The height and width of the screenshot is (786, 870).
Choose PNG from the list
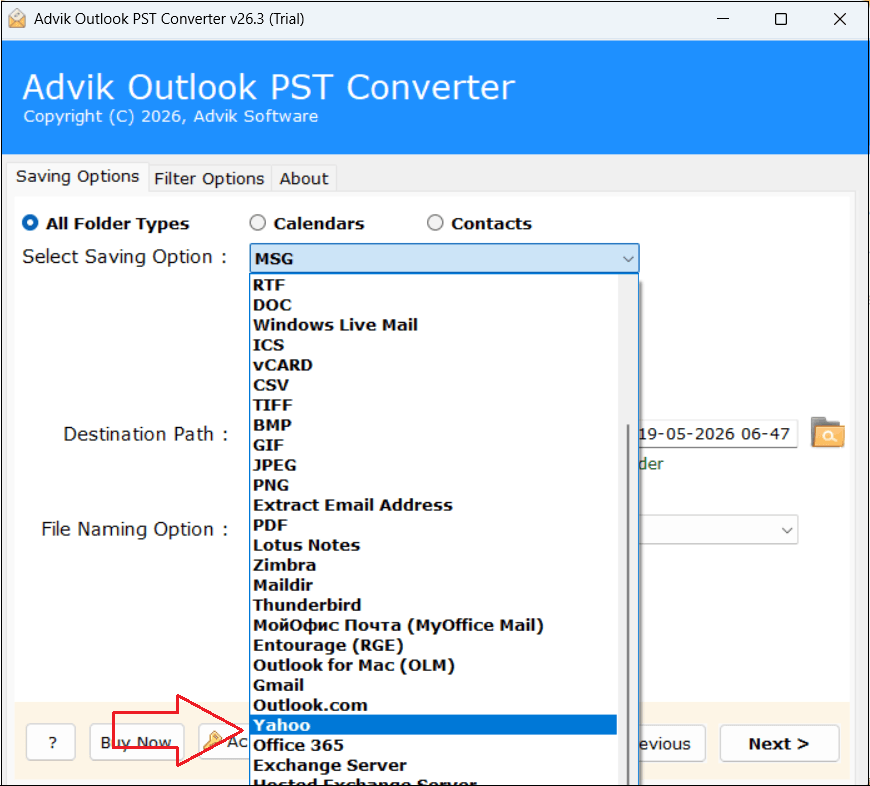434,485
